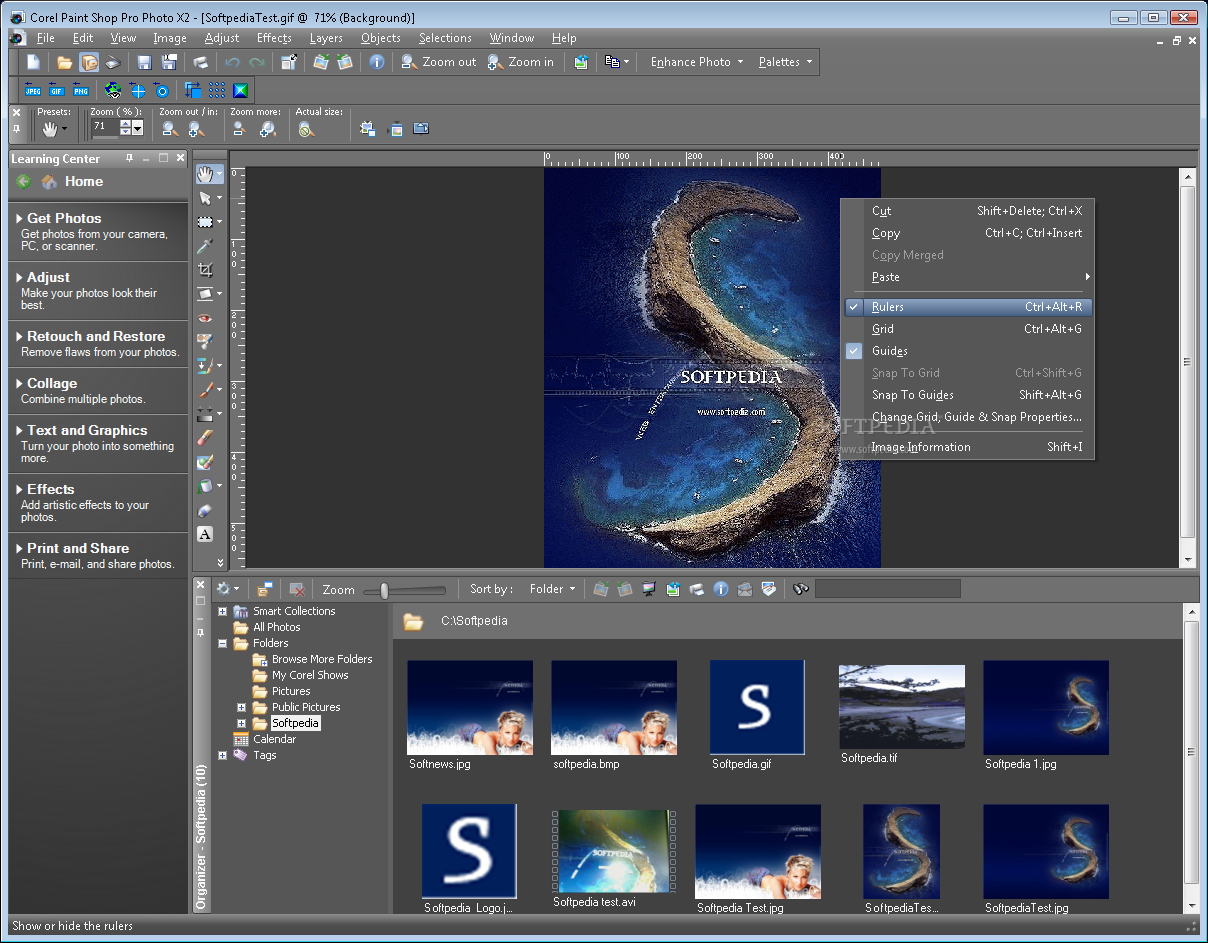Select the Softpedia.tif thumbnail
Image resolution: width=1208 pixels, height=943 pixels.
[x=901, y=704]
